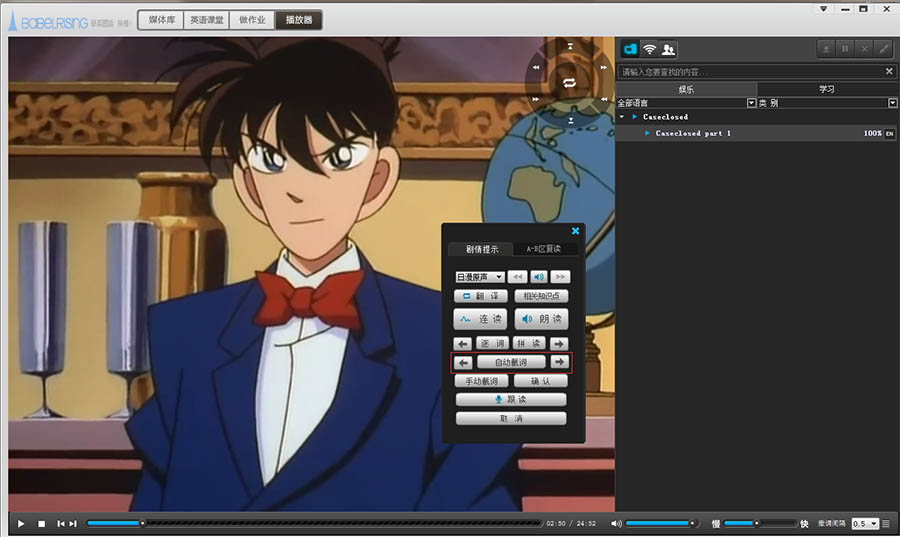
Task: Click the X delete button in sidebar toolbar
Action: tap(864, 49)
